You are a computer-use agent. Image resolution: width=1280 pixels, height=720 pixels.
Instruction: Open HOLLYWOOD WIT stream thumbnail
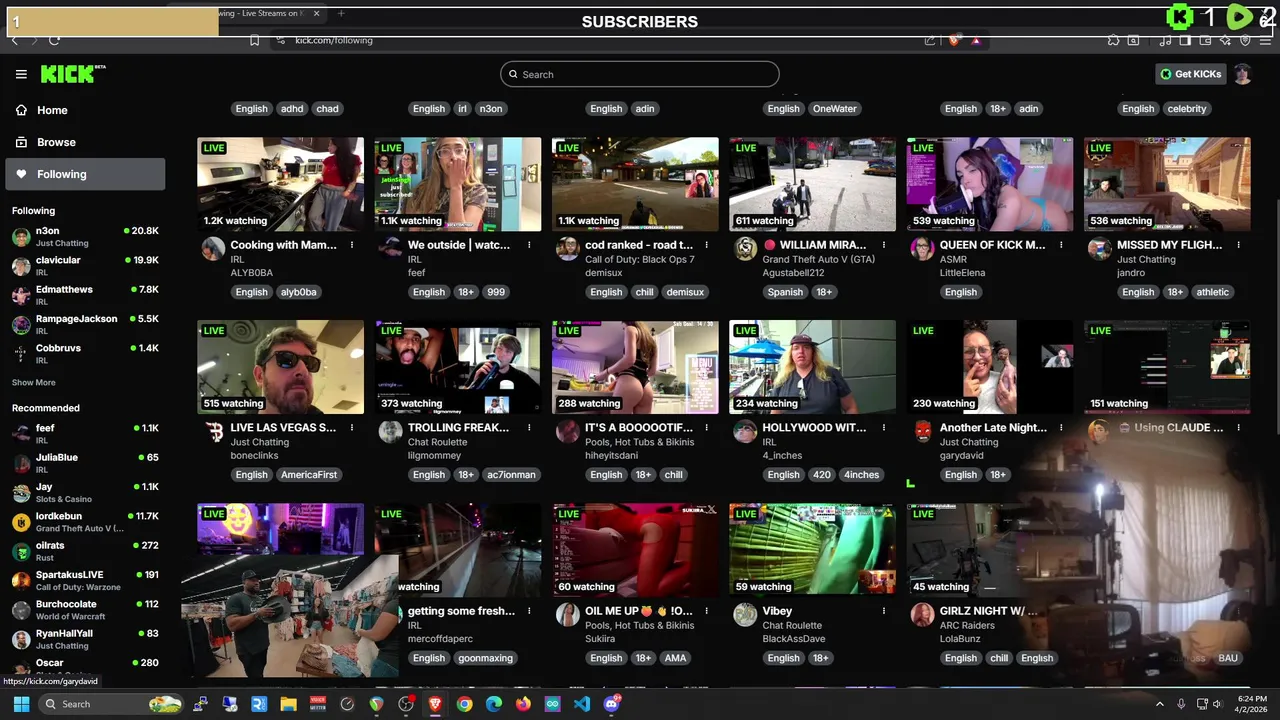pos(812,367)
